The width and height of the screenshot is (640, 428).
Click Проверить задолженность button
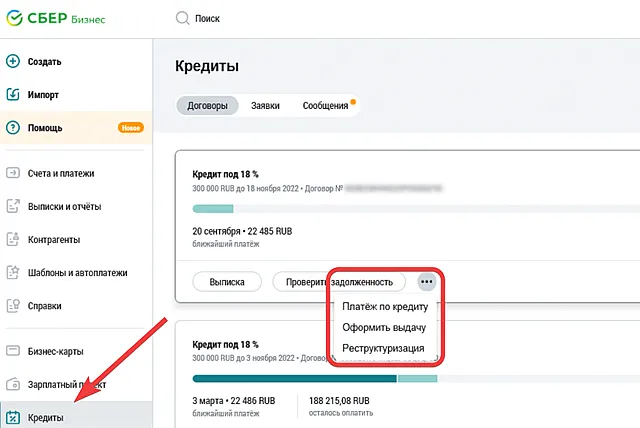coord(339,282)
